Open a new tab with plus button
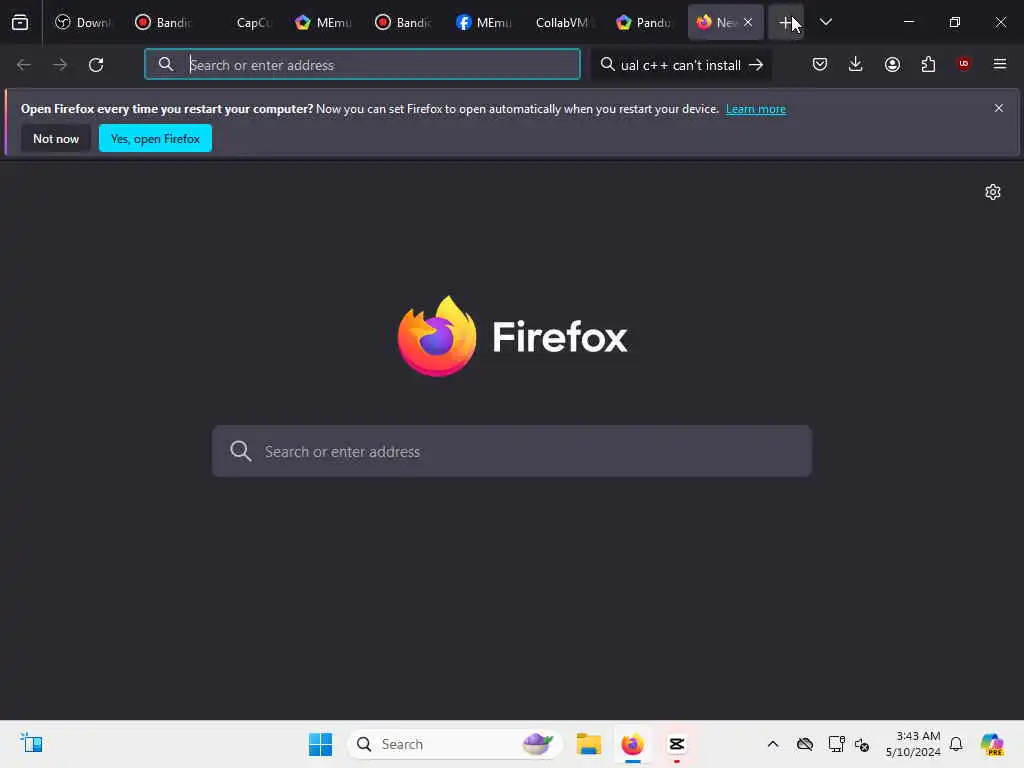 click(x=786, y=22)
